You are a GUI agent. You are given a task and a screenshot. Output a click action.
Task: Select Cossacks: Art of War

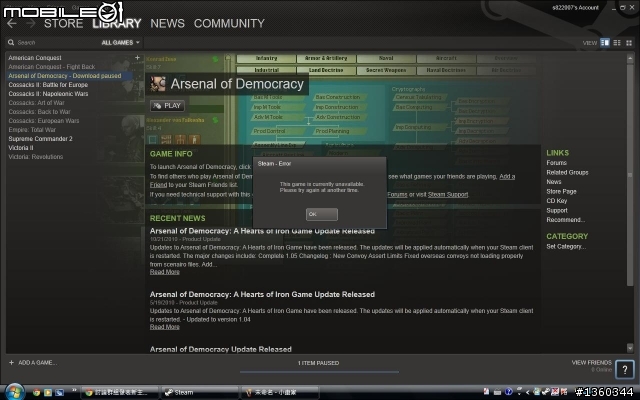pyautogui.click(x=36, y=103)
